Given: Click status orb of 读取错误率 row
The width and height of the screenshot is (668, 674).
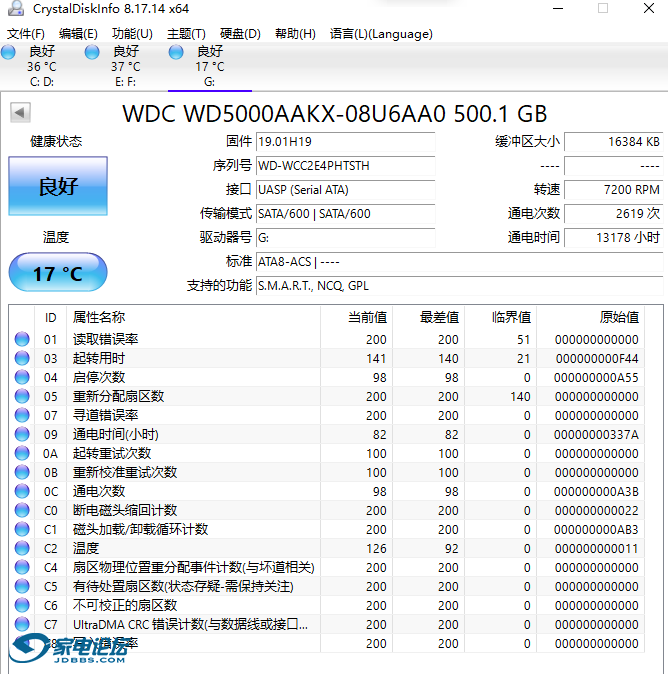Looking at the screenshot, I should [22, 339].
